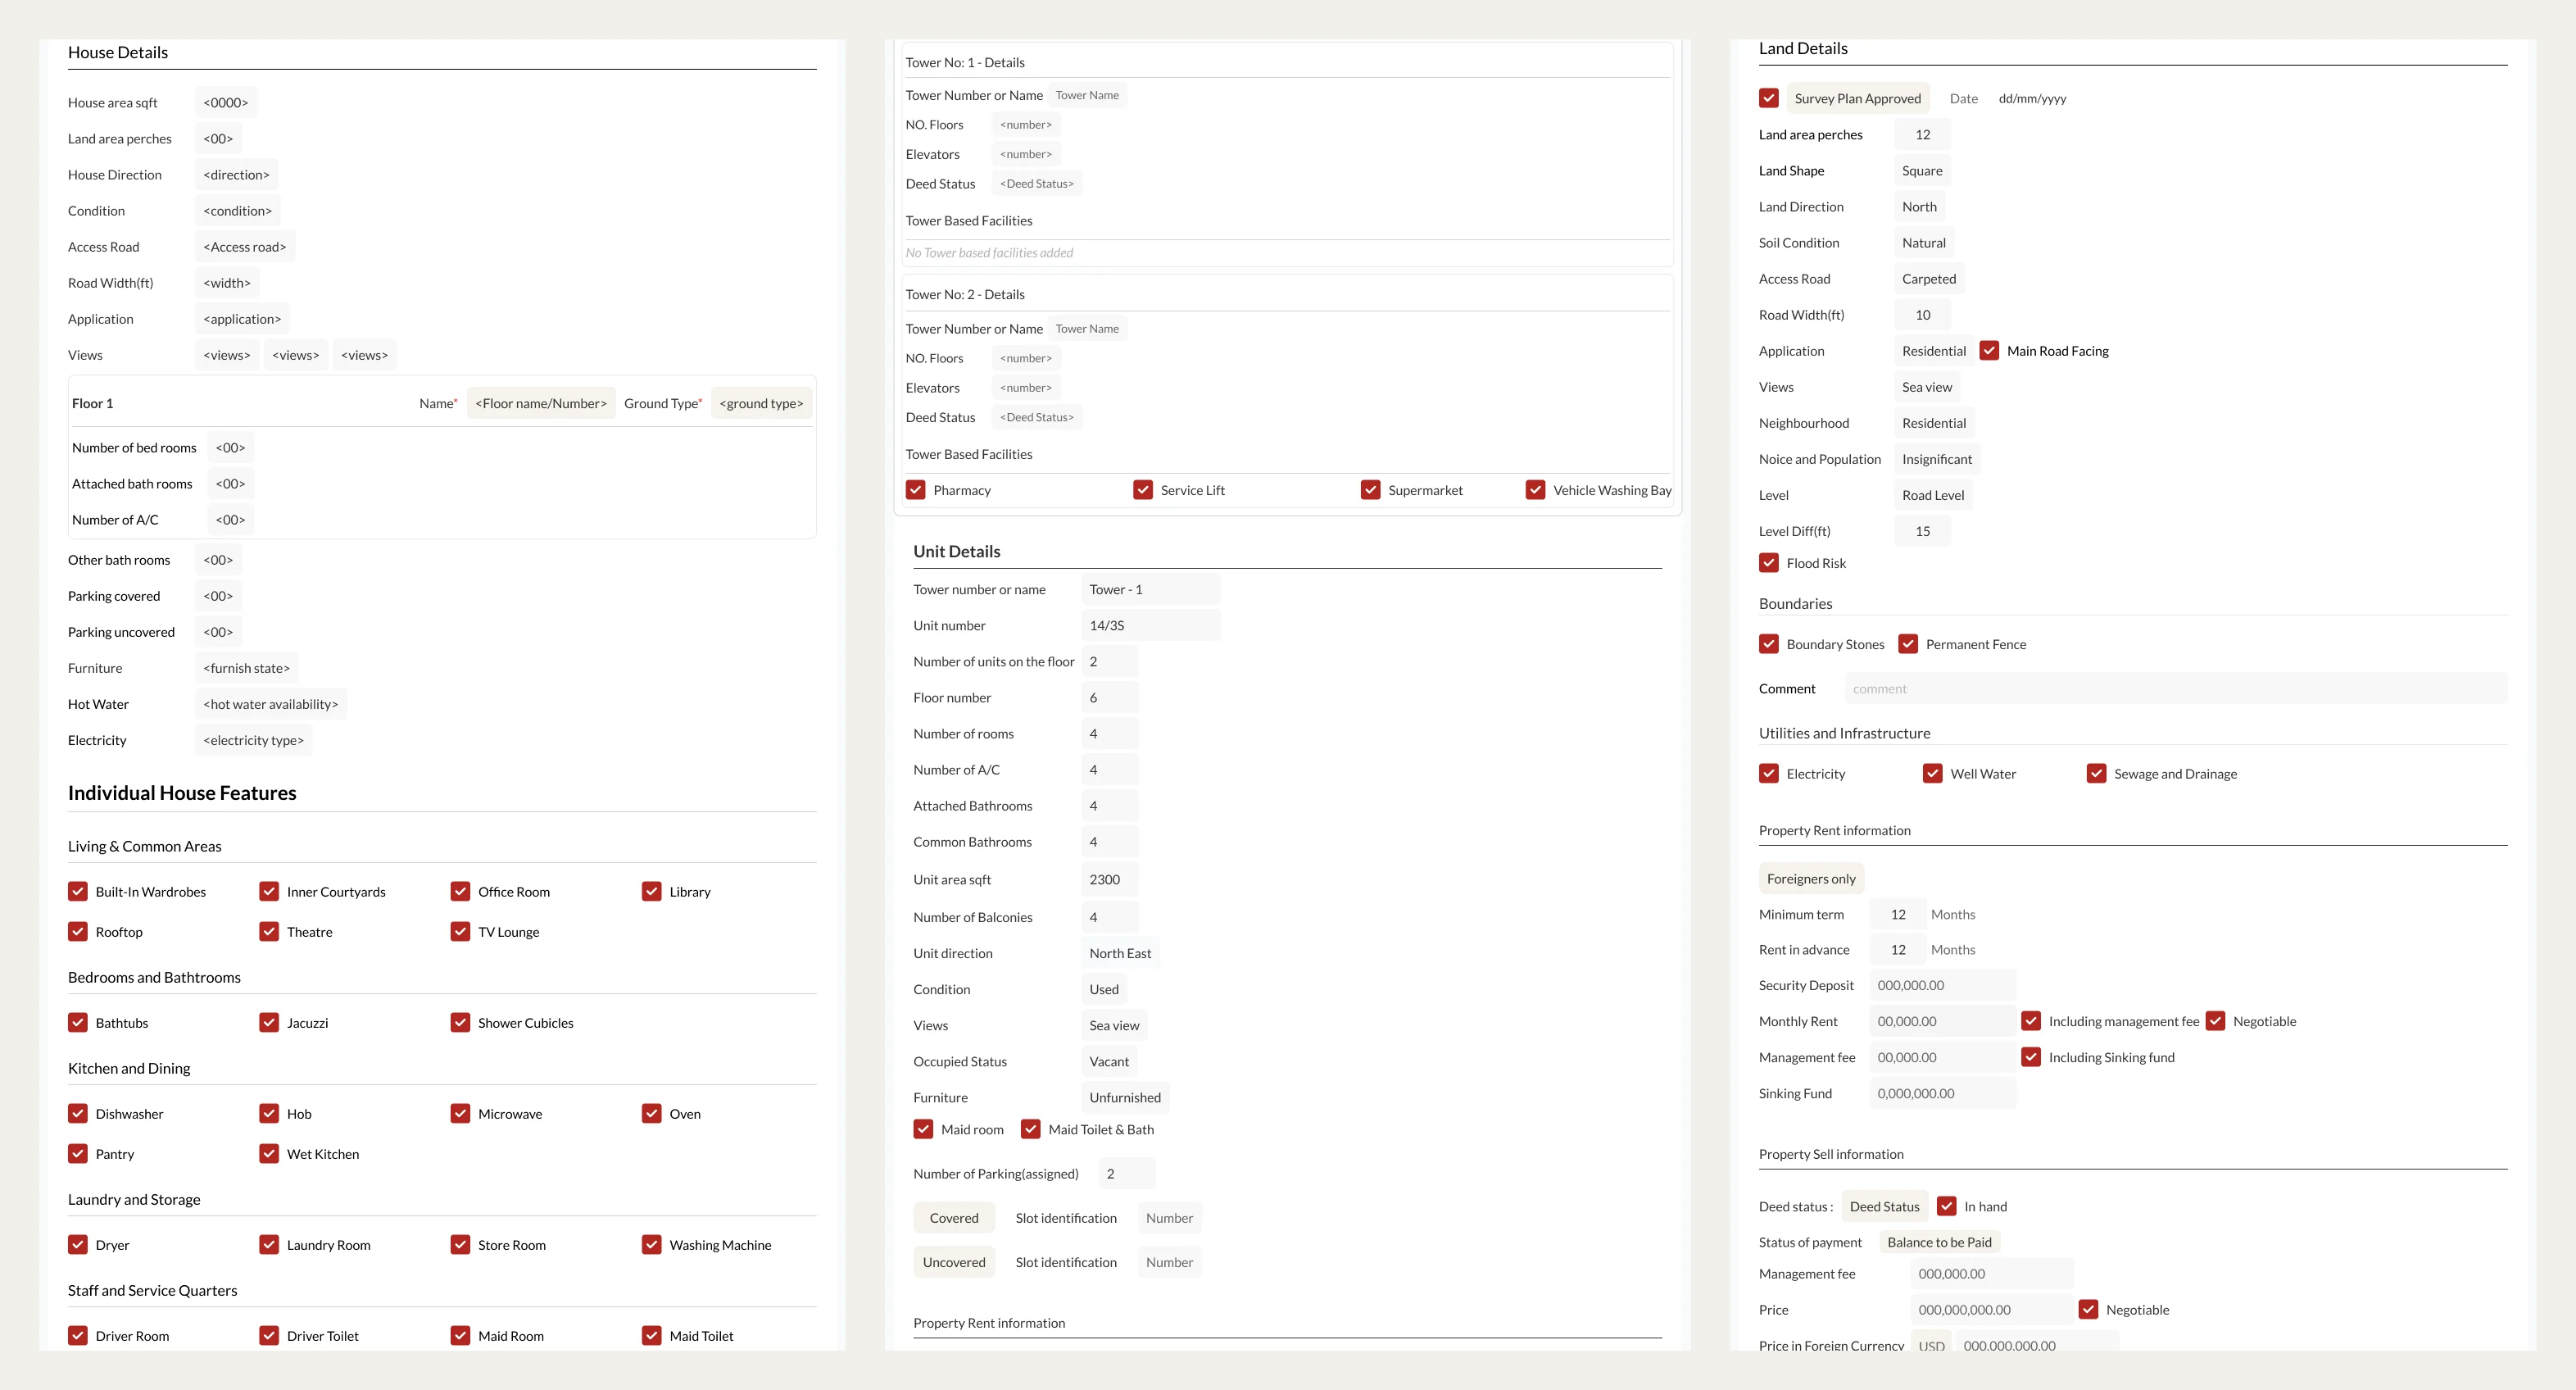Select the Covered parking type
Viewport: 2576px width, 1390px height.
pos(954,1218)
